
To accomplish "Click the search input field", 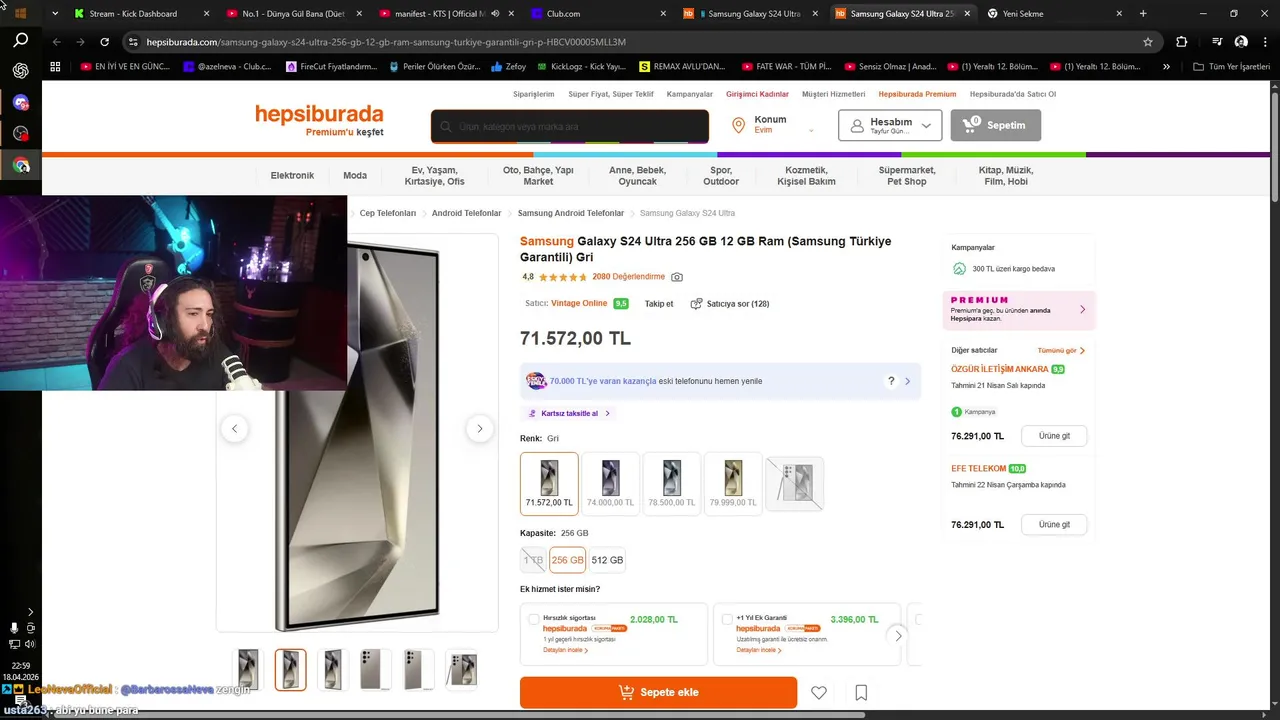I will click(570, 127).
